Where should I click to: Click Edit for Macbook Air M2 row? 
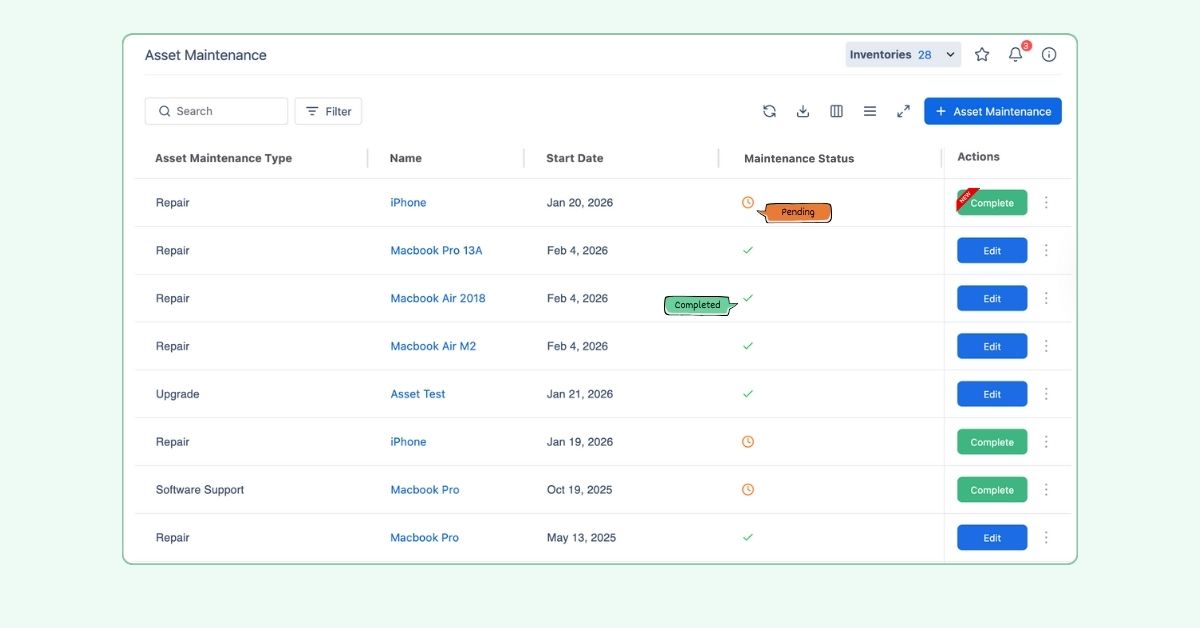click(x=991, y=346)
